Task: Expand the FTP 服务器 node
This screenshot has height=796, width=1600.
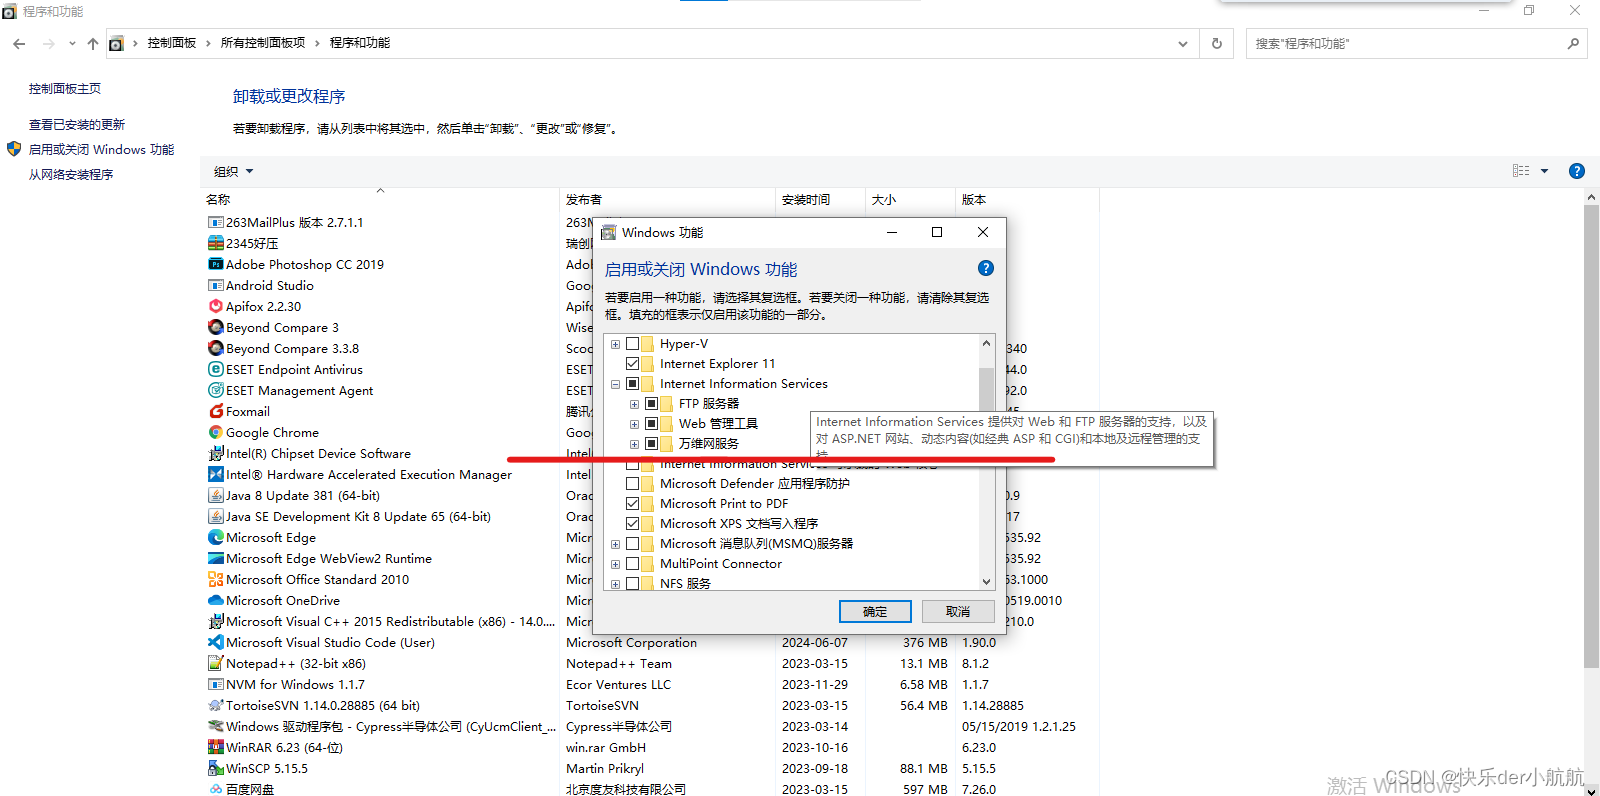Action: tap(634, 404)
